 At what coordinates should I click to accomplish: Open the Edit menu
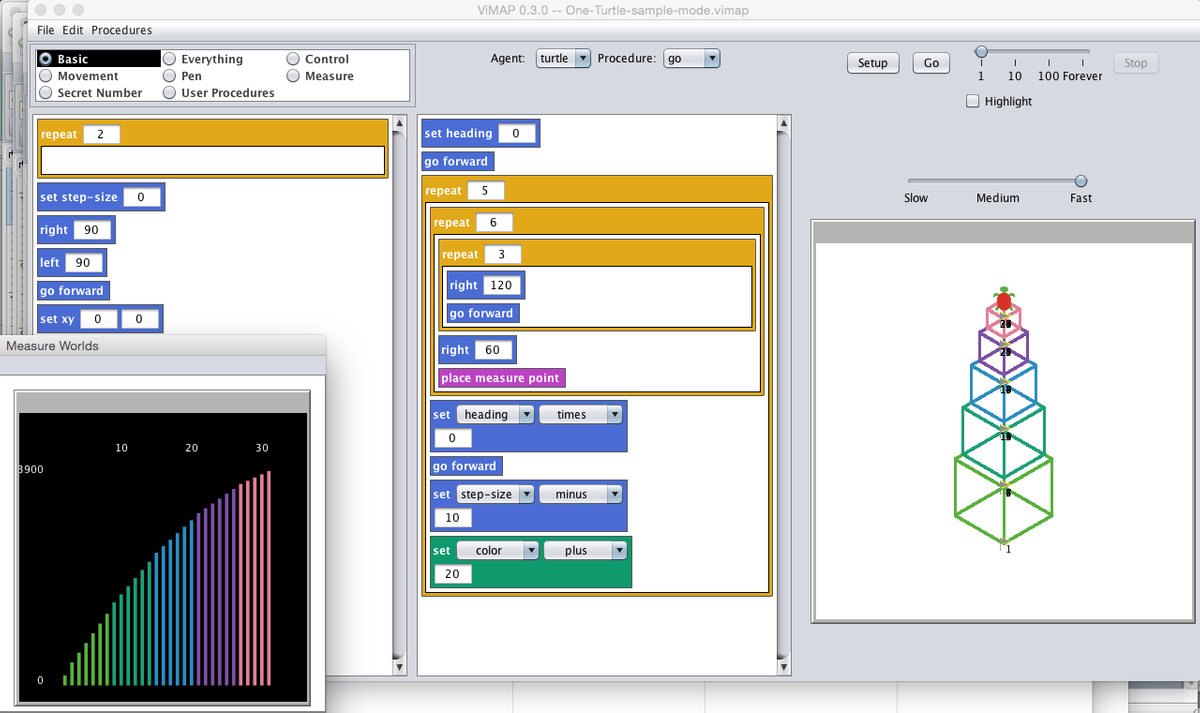click(73, 30)
